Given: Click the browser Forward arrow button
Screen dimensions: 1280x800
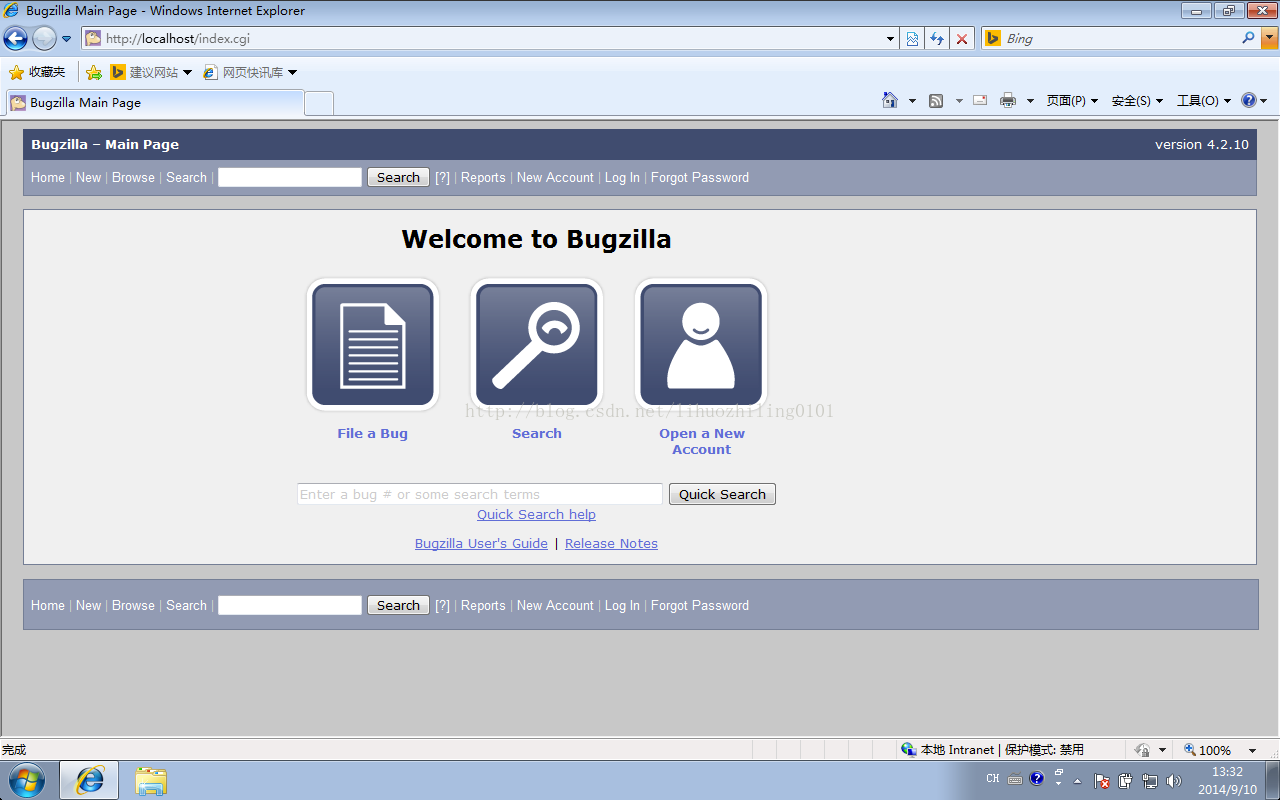Looking at the screenshot, I should [x=44, y=39].
